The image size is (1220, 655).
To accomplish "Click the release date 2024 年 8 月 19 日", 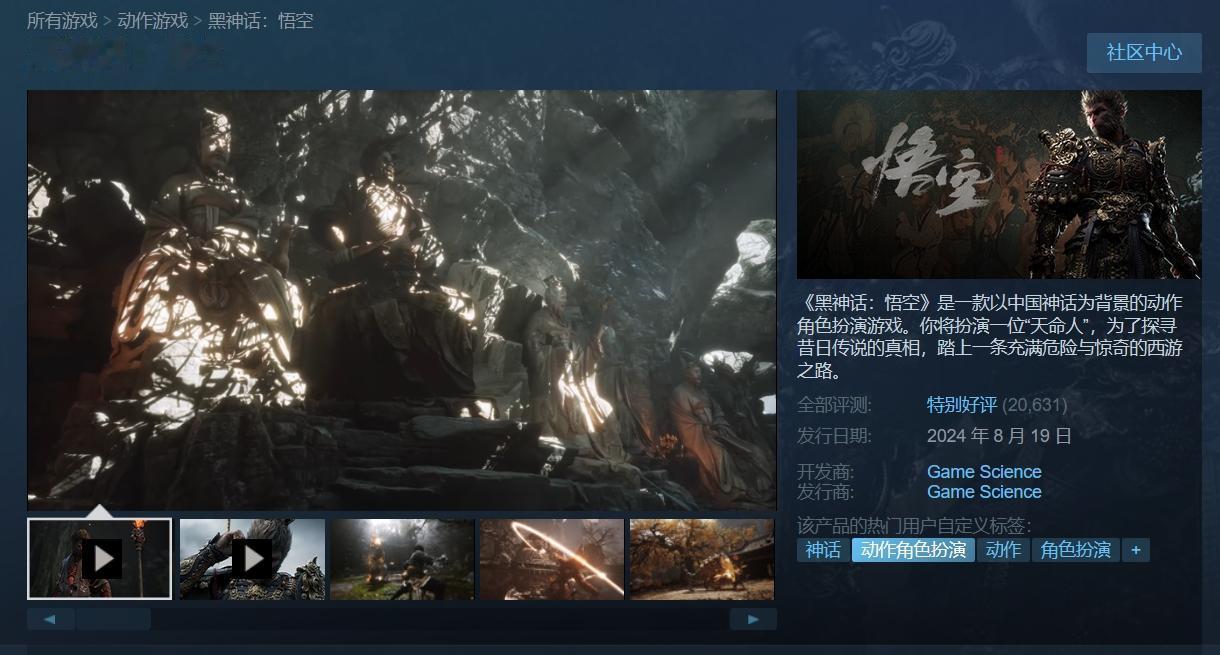I will click(x=999, y=436).
